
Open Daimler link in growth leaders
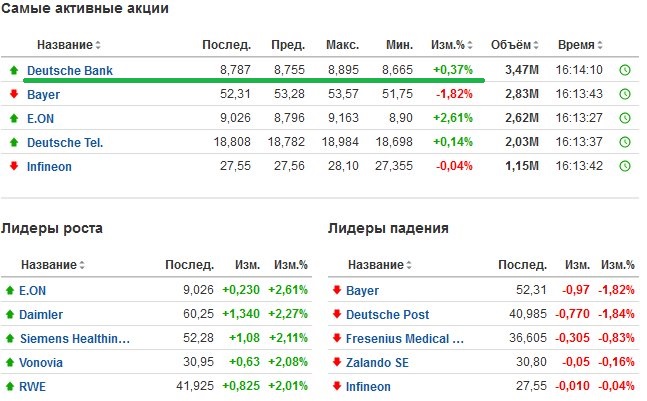pos(41,315)
